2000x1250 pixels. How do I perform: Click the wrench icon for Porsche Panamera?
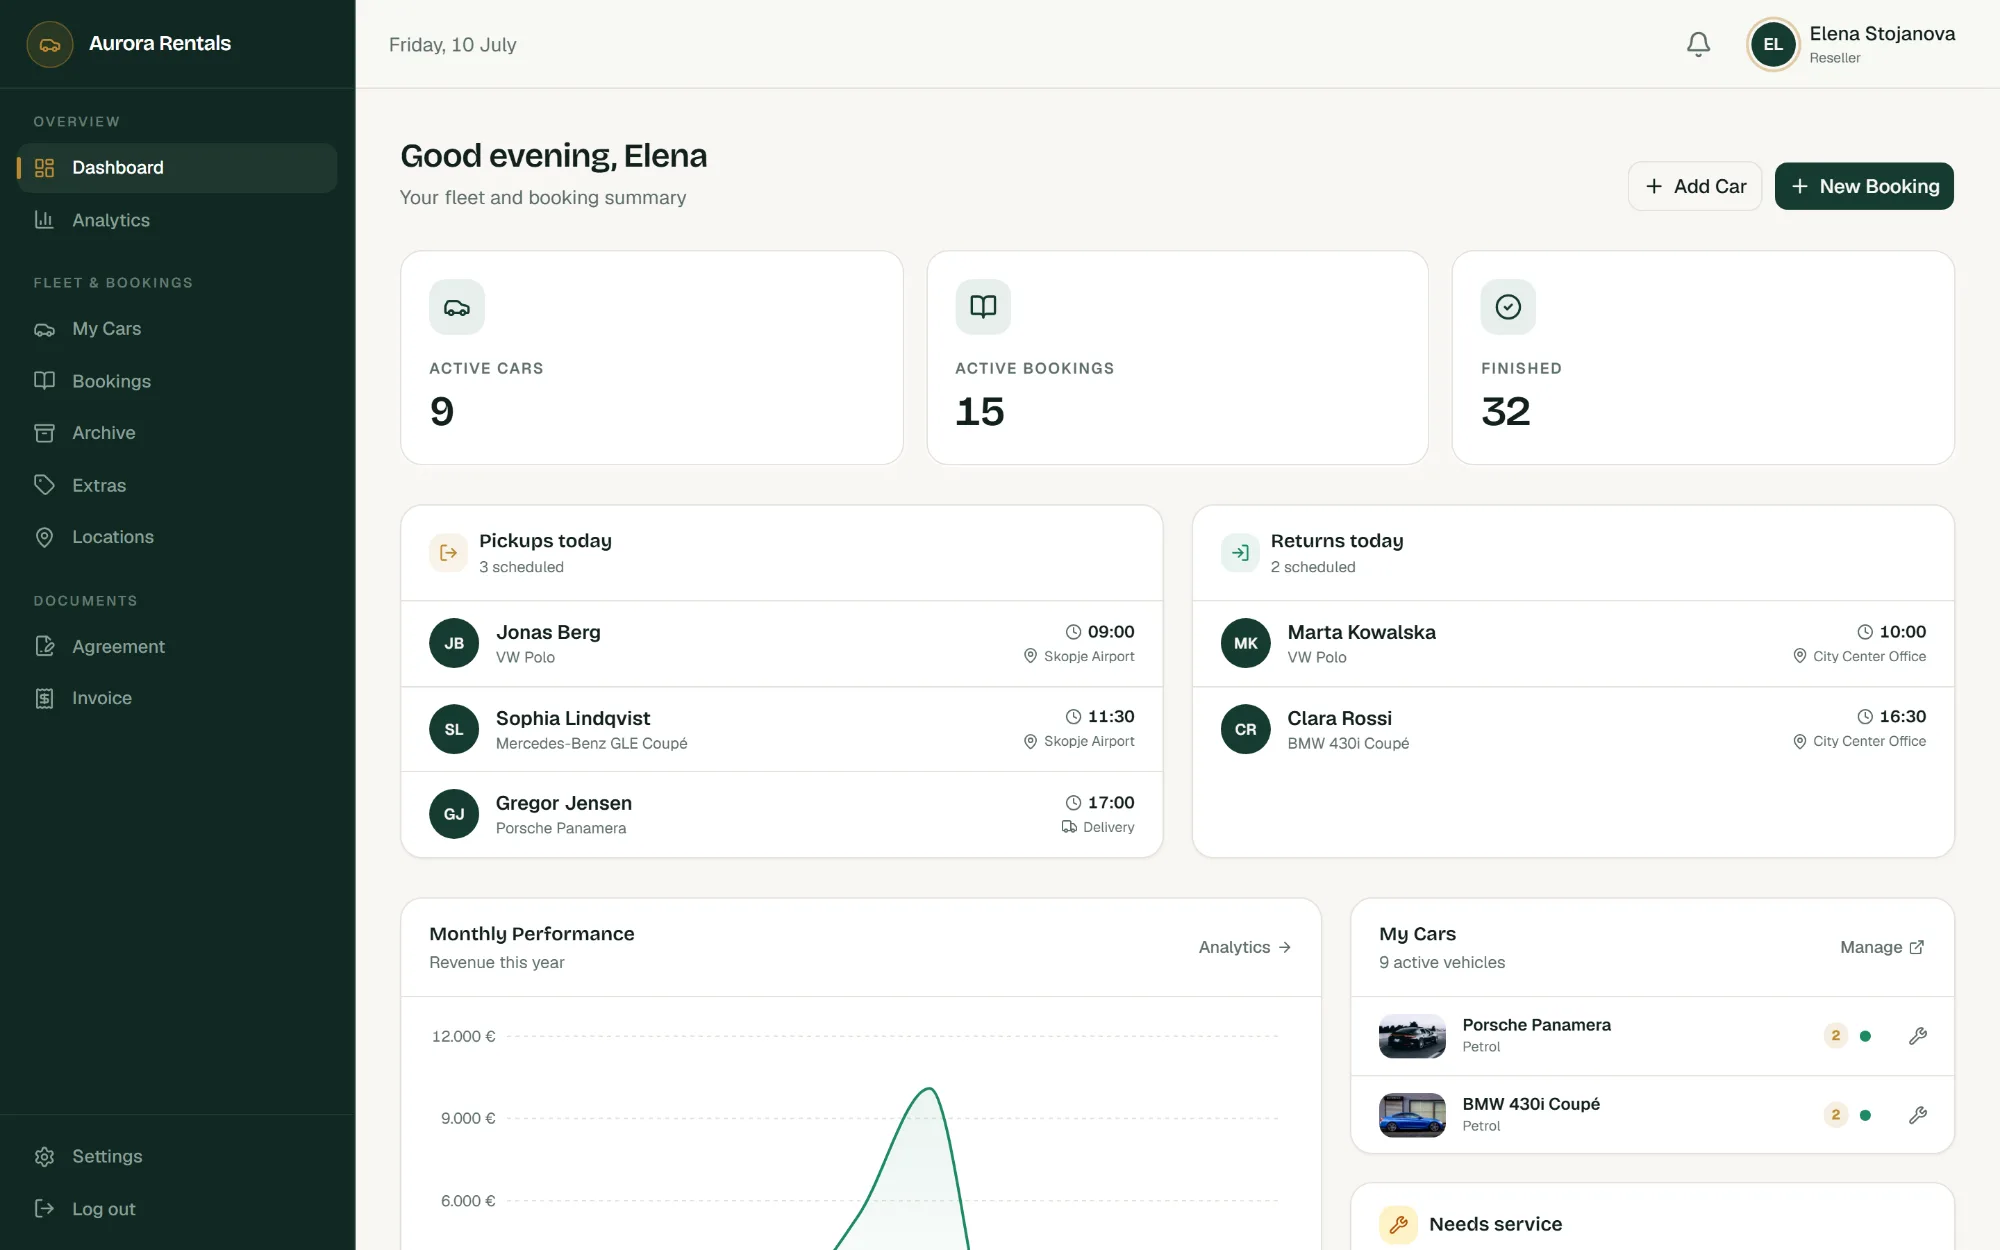[x=1917, y=1036]
